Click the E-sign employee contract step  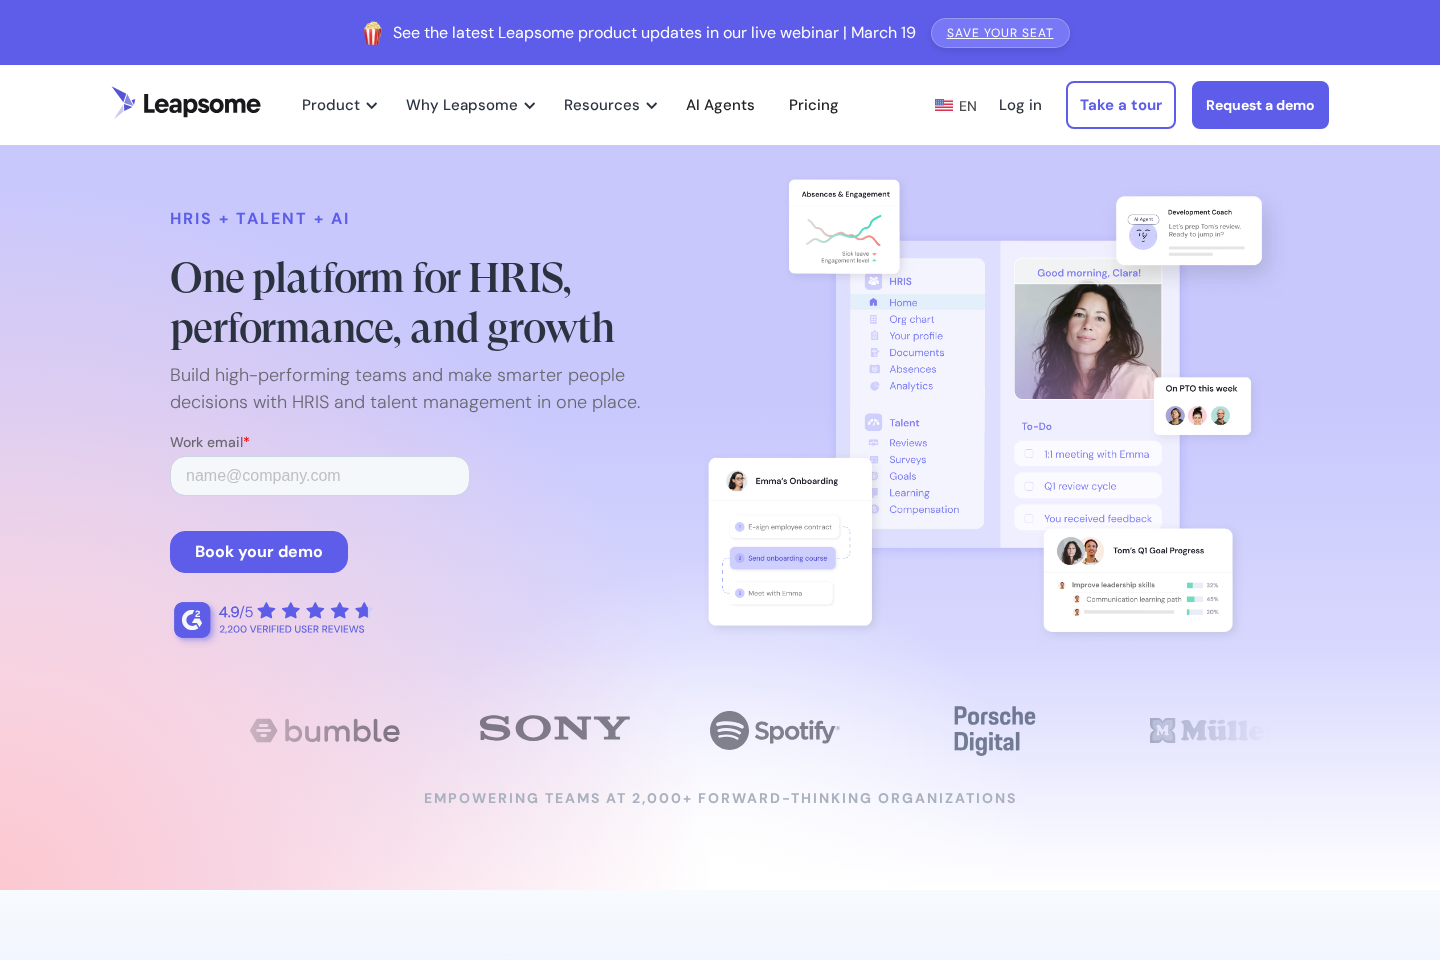tap(785, 527)
